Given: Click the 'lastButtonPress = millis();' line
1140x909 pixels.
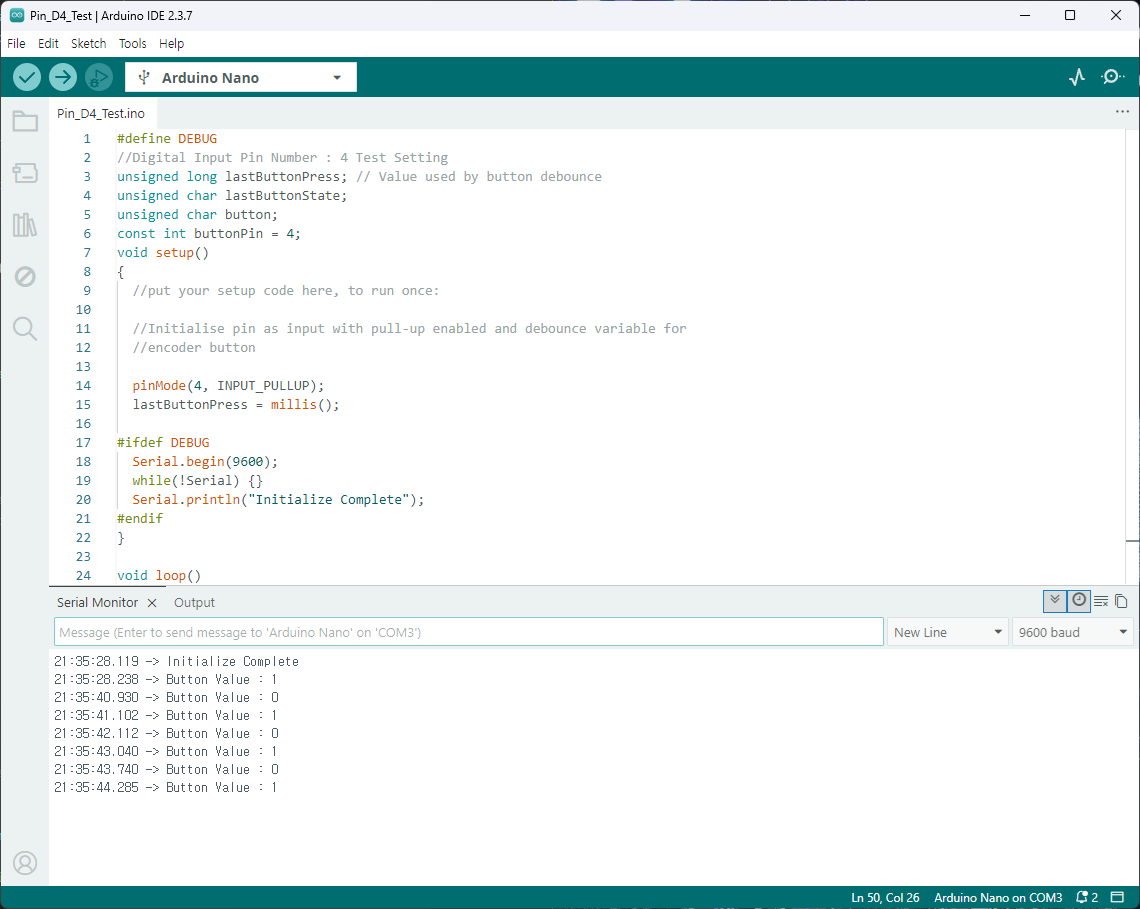Looking at the screenshot, I should (x=236, y=404).
